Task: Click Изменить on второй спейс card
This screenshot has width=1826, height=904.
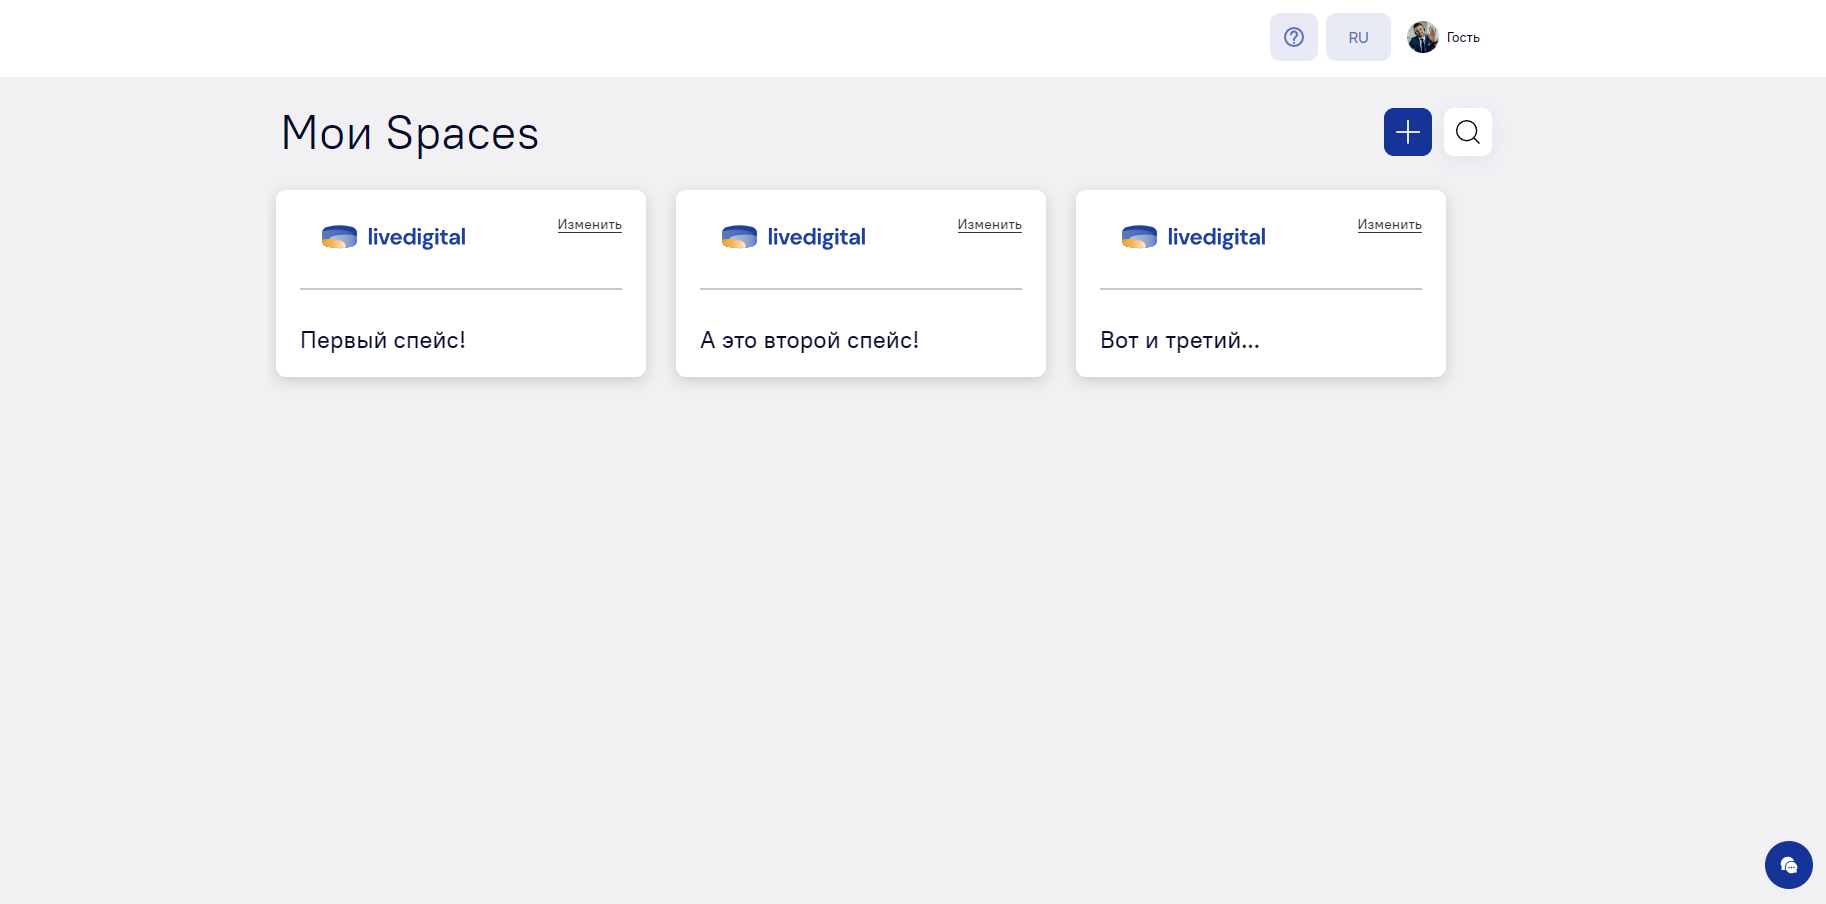Action: coord(990,225)
